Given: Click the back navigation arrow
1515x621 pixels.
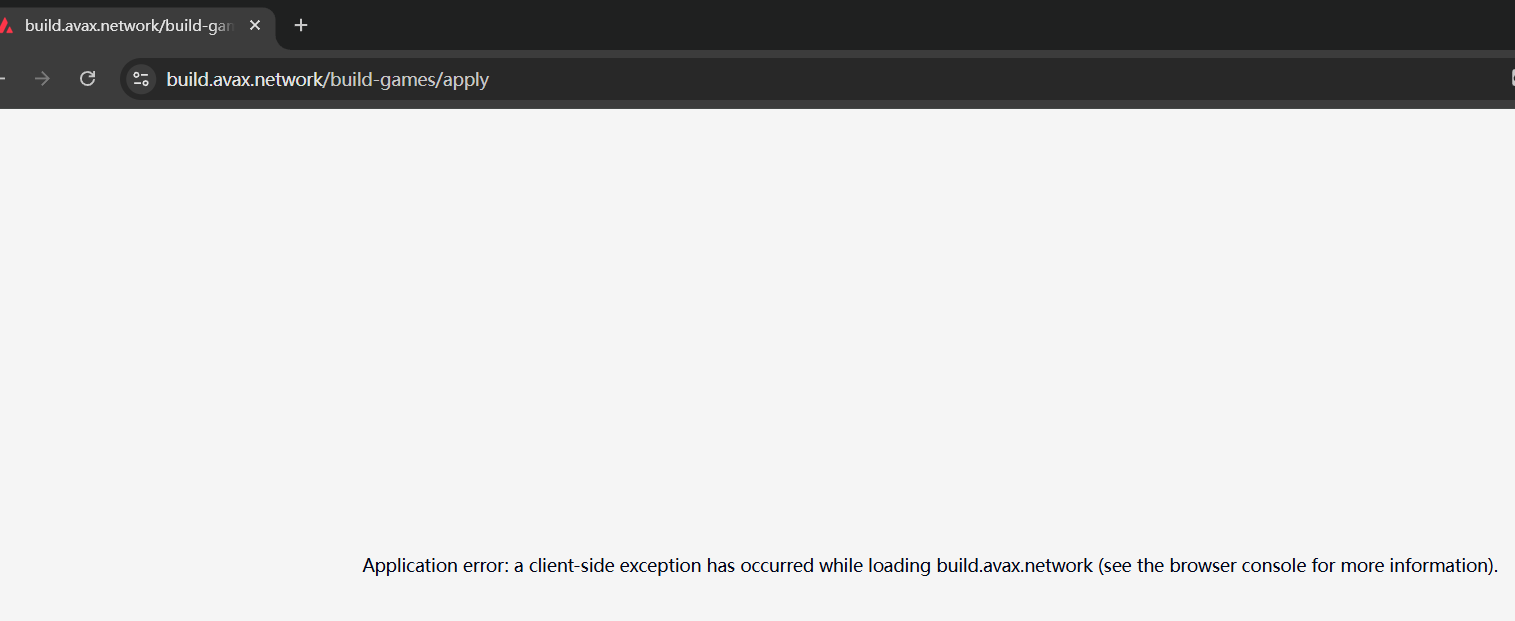Looking at the screenshot, I should click(x=3, y=78).
